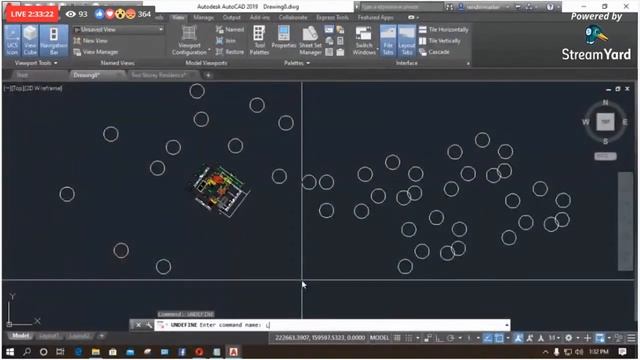Screen dimensions: 640x360
Task: Toggle the Navigation Bar button
Action: pyautogui.click(x=54, y=40)
